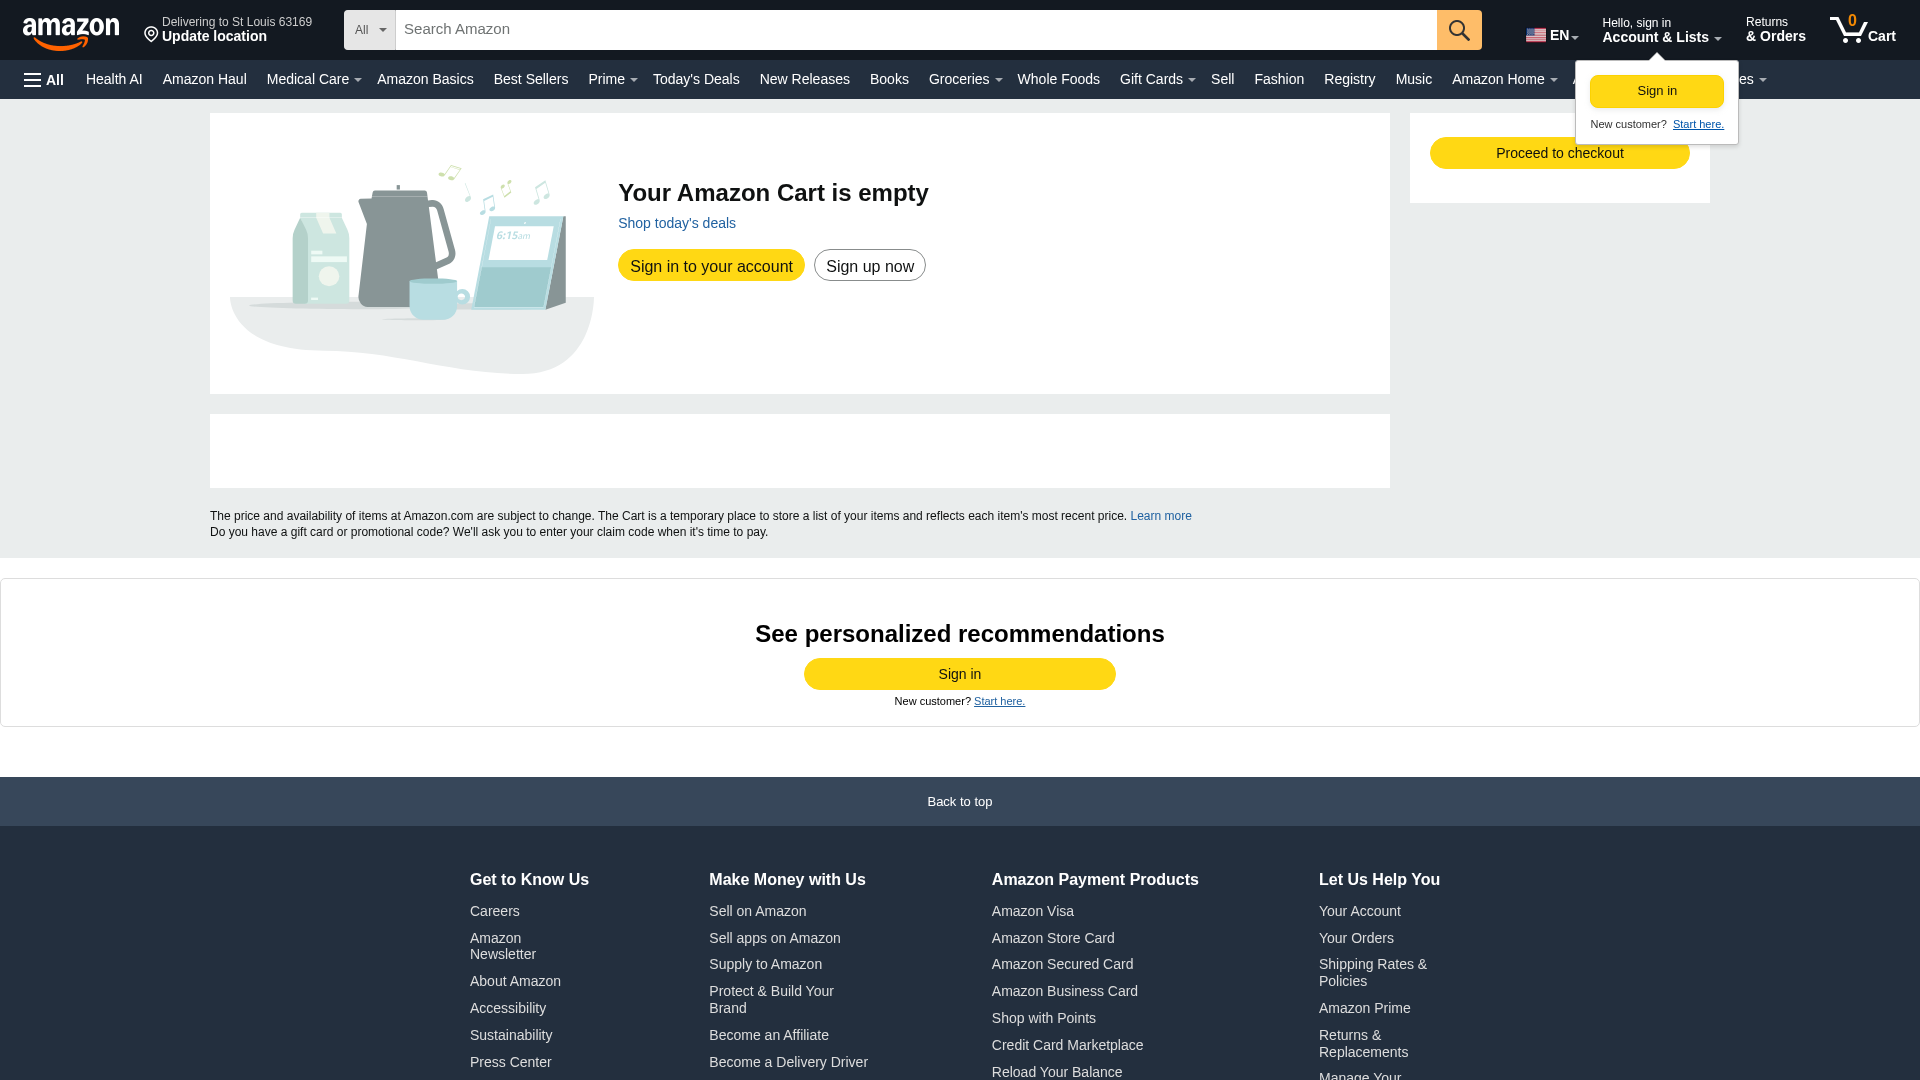This screenshot has width=1920, height=1080.
Task: Open Amazon Newsletter footer link
Action: [503, 946]
